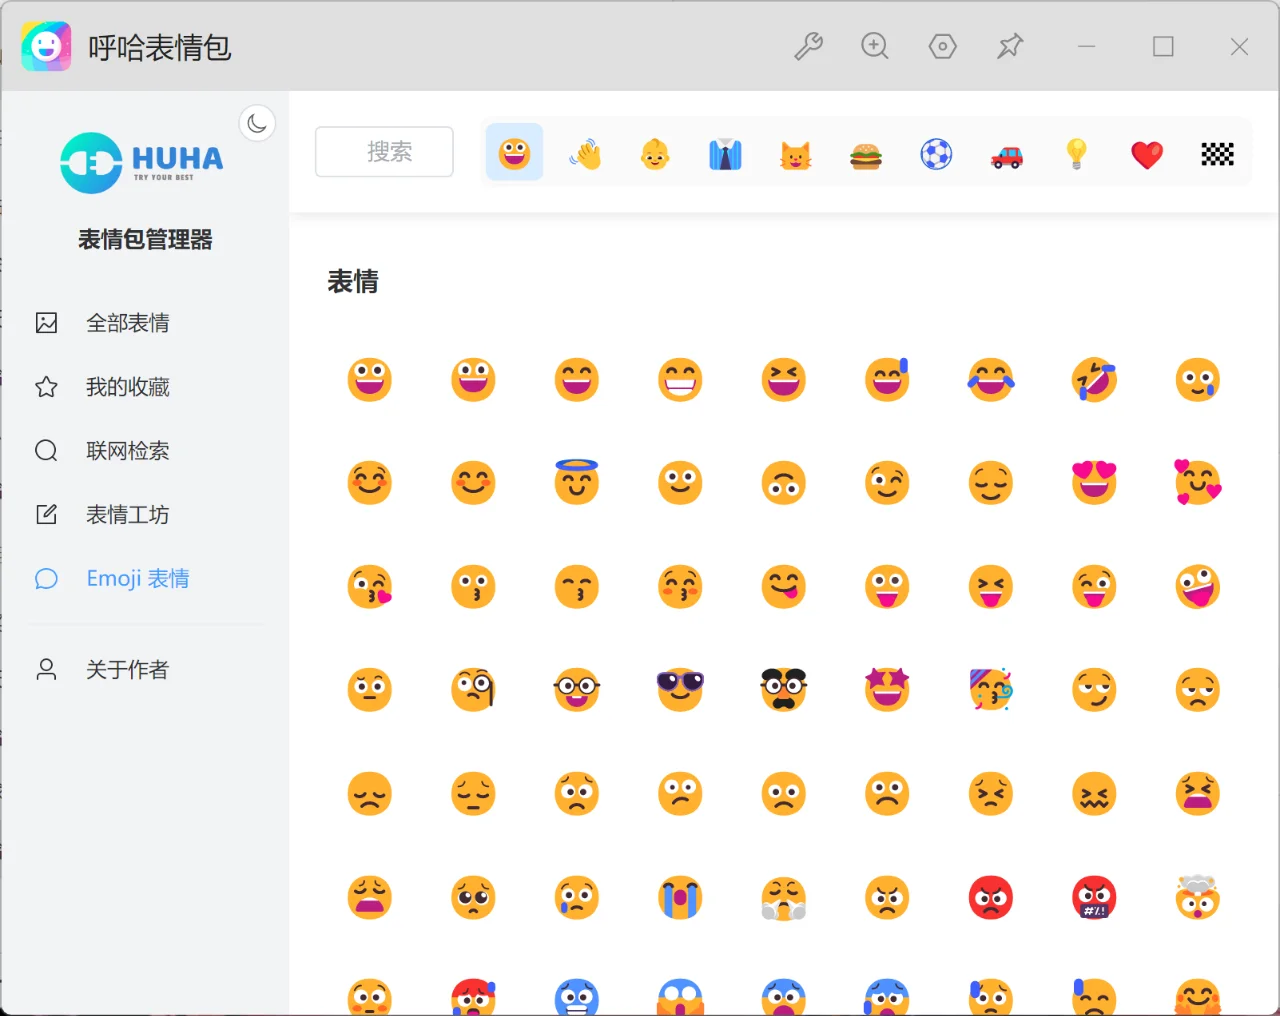This screenshot has width=1280, height=1016.
Task: Open the 我的收藏 favorites section
Action: (x=128, y=386)
